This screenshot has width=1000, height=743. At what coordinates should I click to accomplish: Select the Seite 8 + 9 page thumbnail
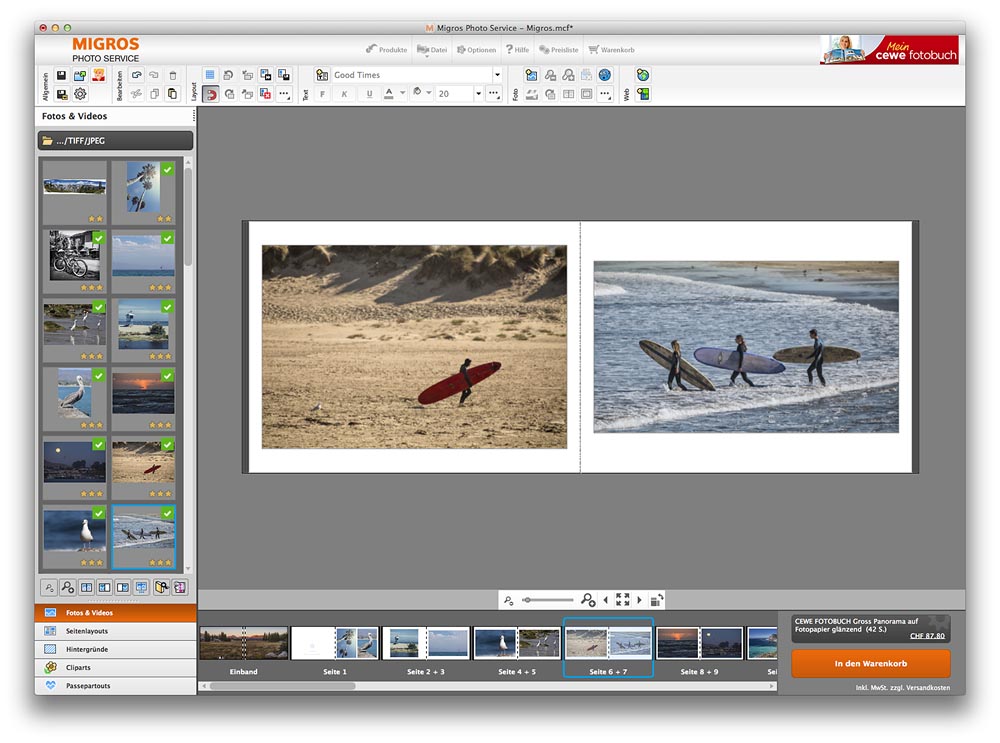point(699,649)
